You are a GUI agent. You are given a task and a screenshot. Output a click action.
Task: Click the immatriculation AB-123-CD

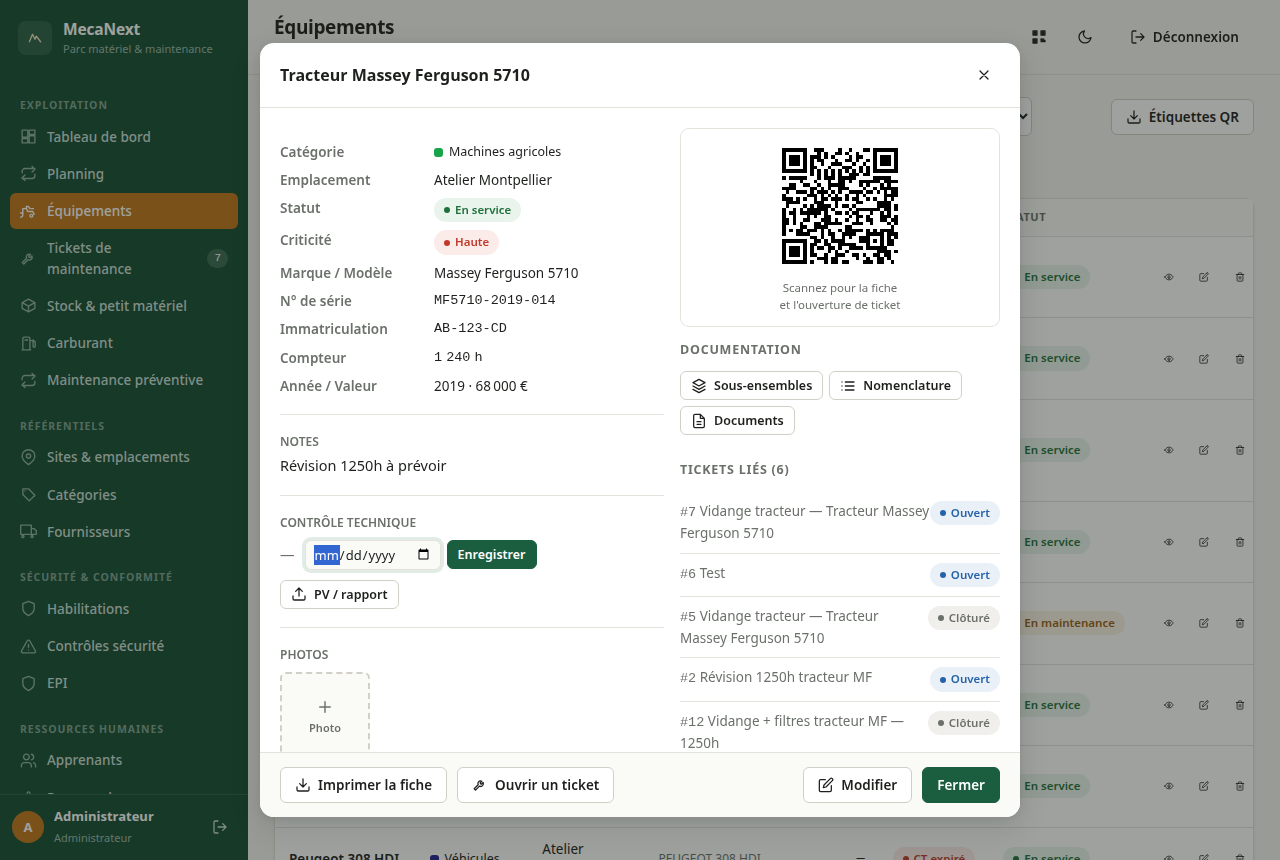coord(470,328)
